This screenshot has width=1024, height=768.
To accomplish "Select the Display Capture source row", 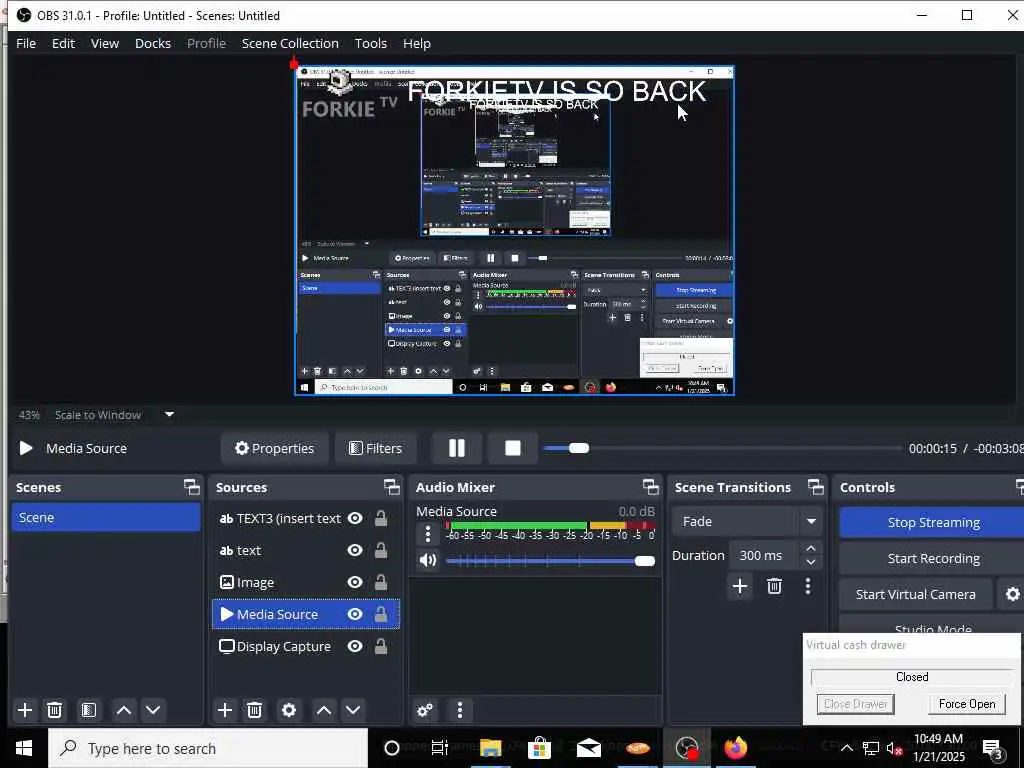I will [x=305, y=646].
